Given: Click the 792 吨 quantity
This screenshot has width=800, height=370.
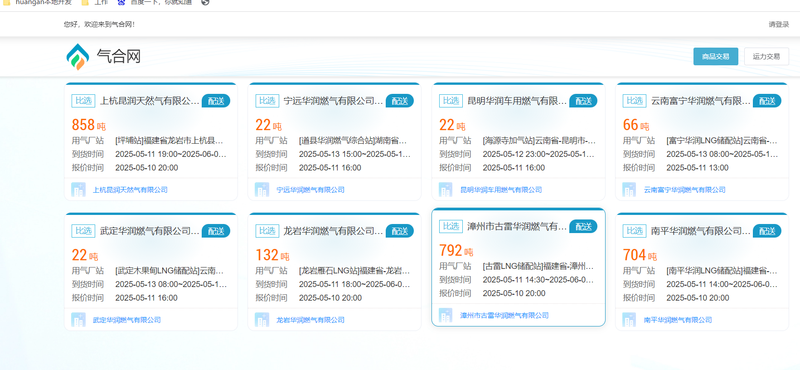Looking at the screenshot, I should pyautogui.click(x=456, y=250).
